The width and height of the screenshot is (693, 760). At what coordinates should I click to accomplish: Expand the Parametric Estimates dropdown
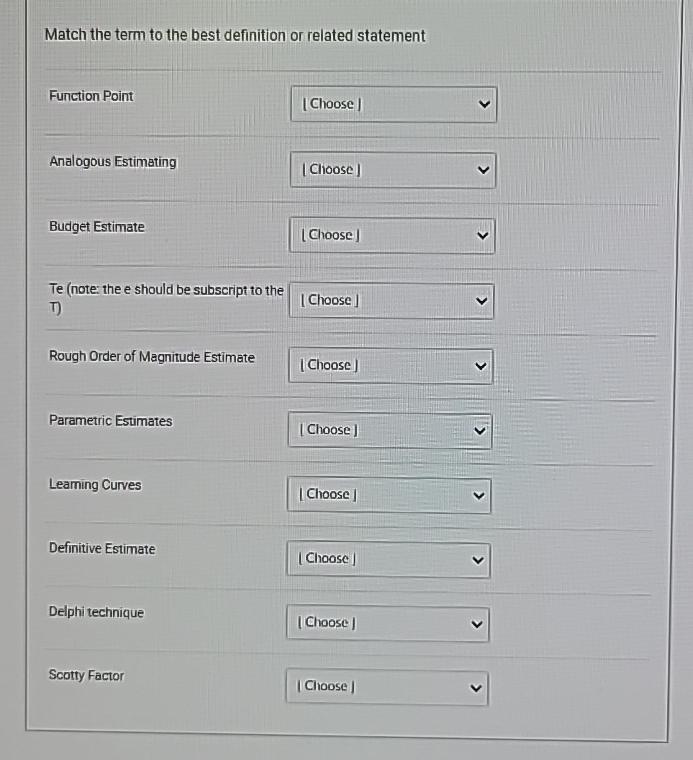pos(390,430)
